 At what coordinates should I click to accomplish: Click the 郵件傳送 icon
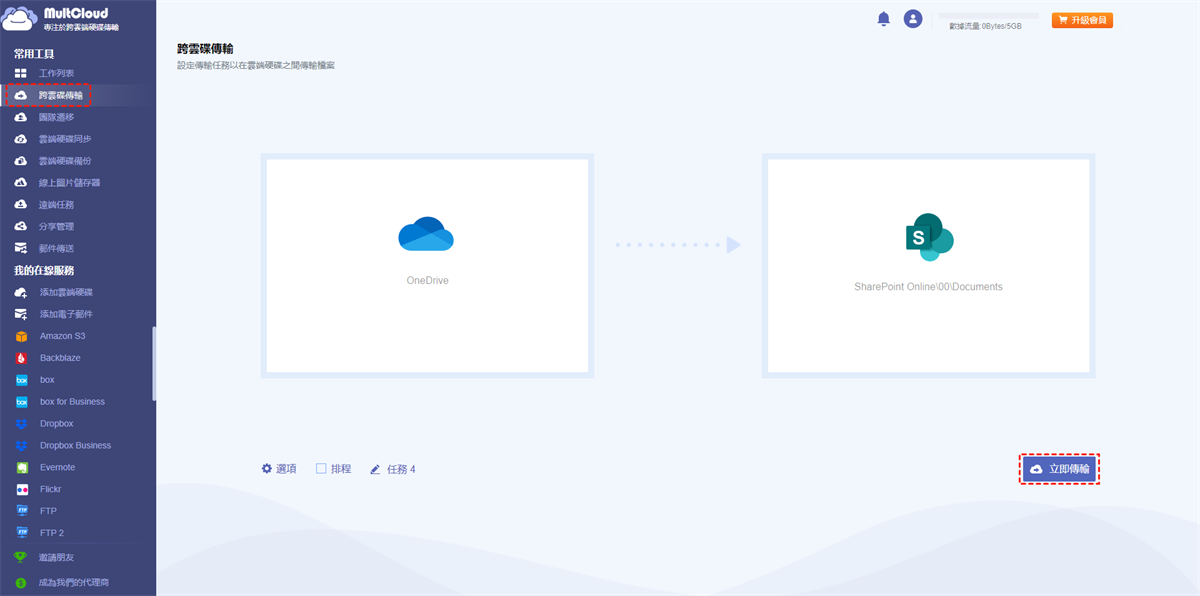(20, 249)
